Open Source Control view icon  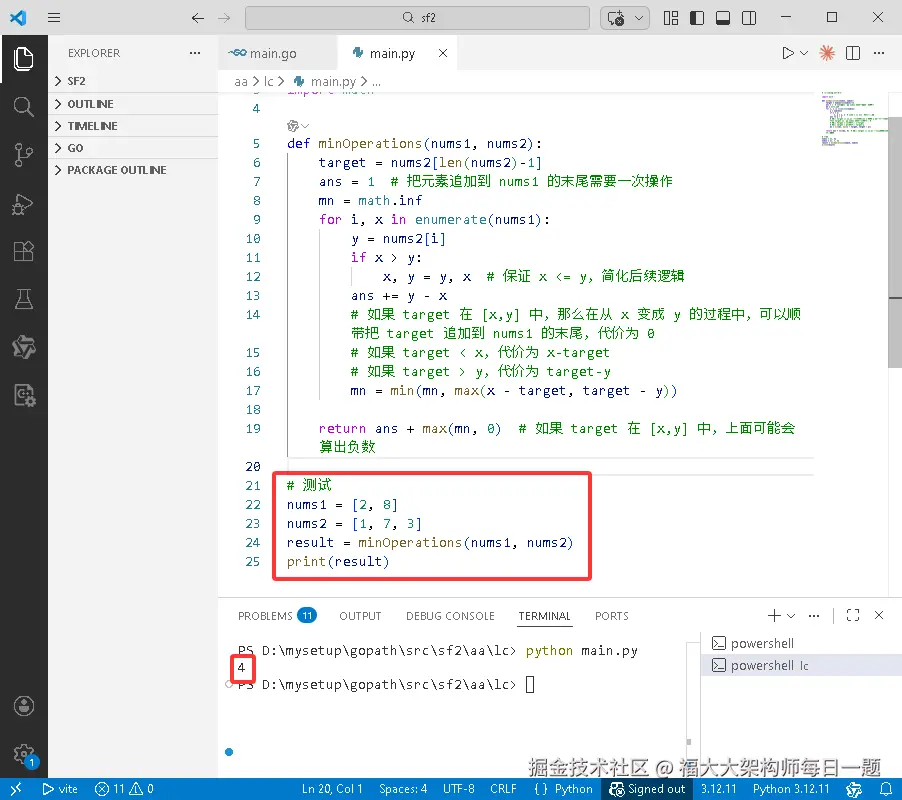click(x=24, y=155)
